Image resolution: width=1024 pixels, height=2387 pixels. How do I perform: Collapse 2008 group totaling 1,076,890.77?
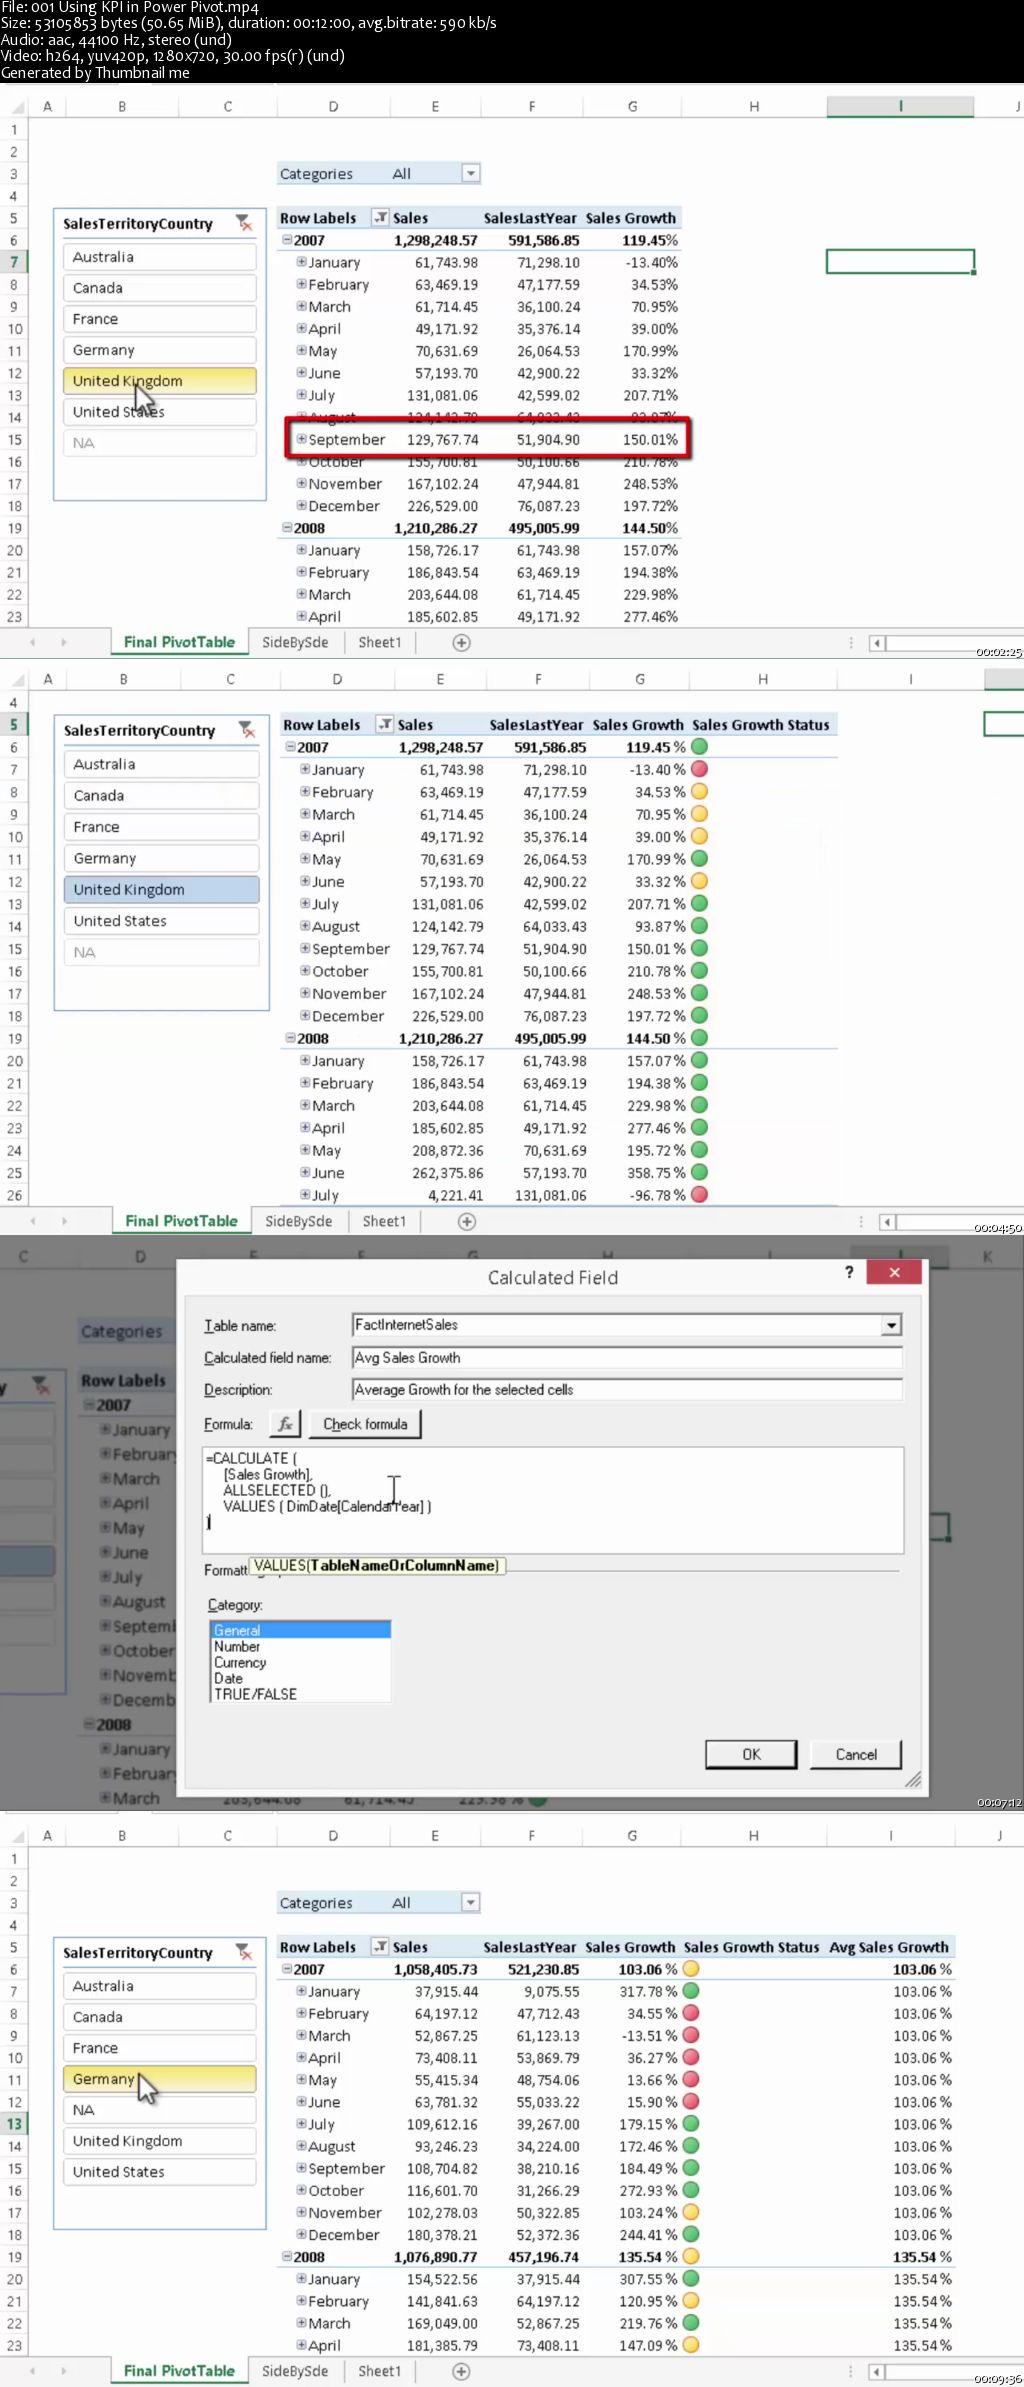pos(287,2256)
